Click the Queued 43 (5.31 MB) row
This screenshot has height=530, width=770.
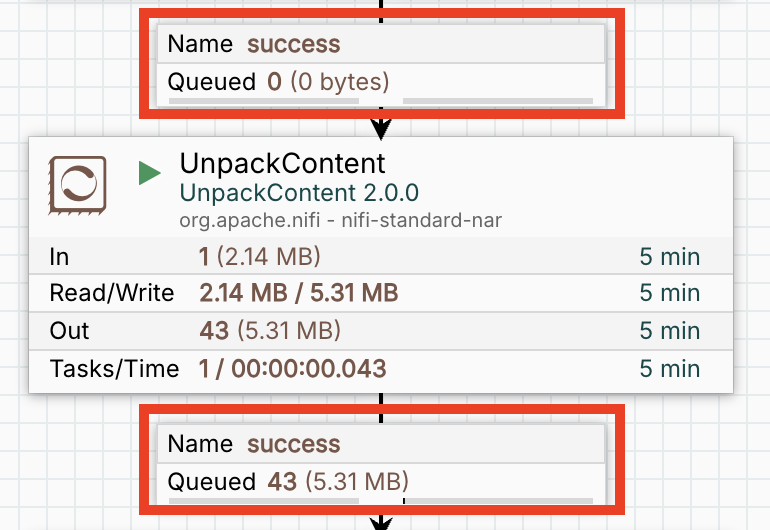[381, 481]
